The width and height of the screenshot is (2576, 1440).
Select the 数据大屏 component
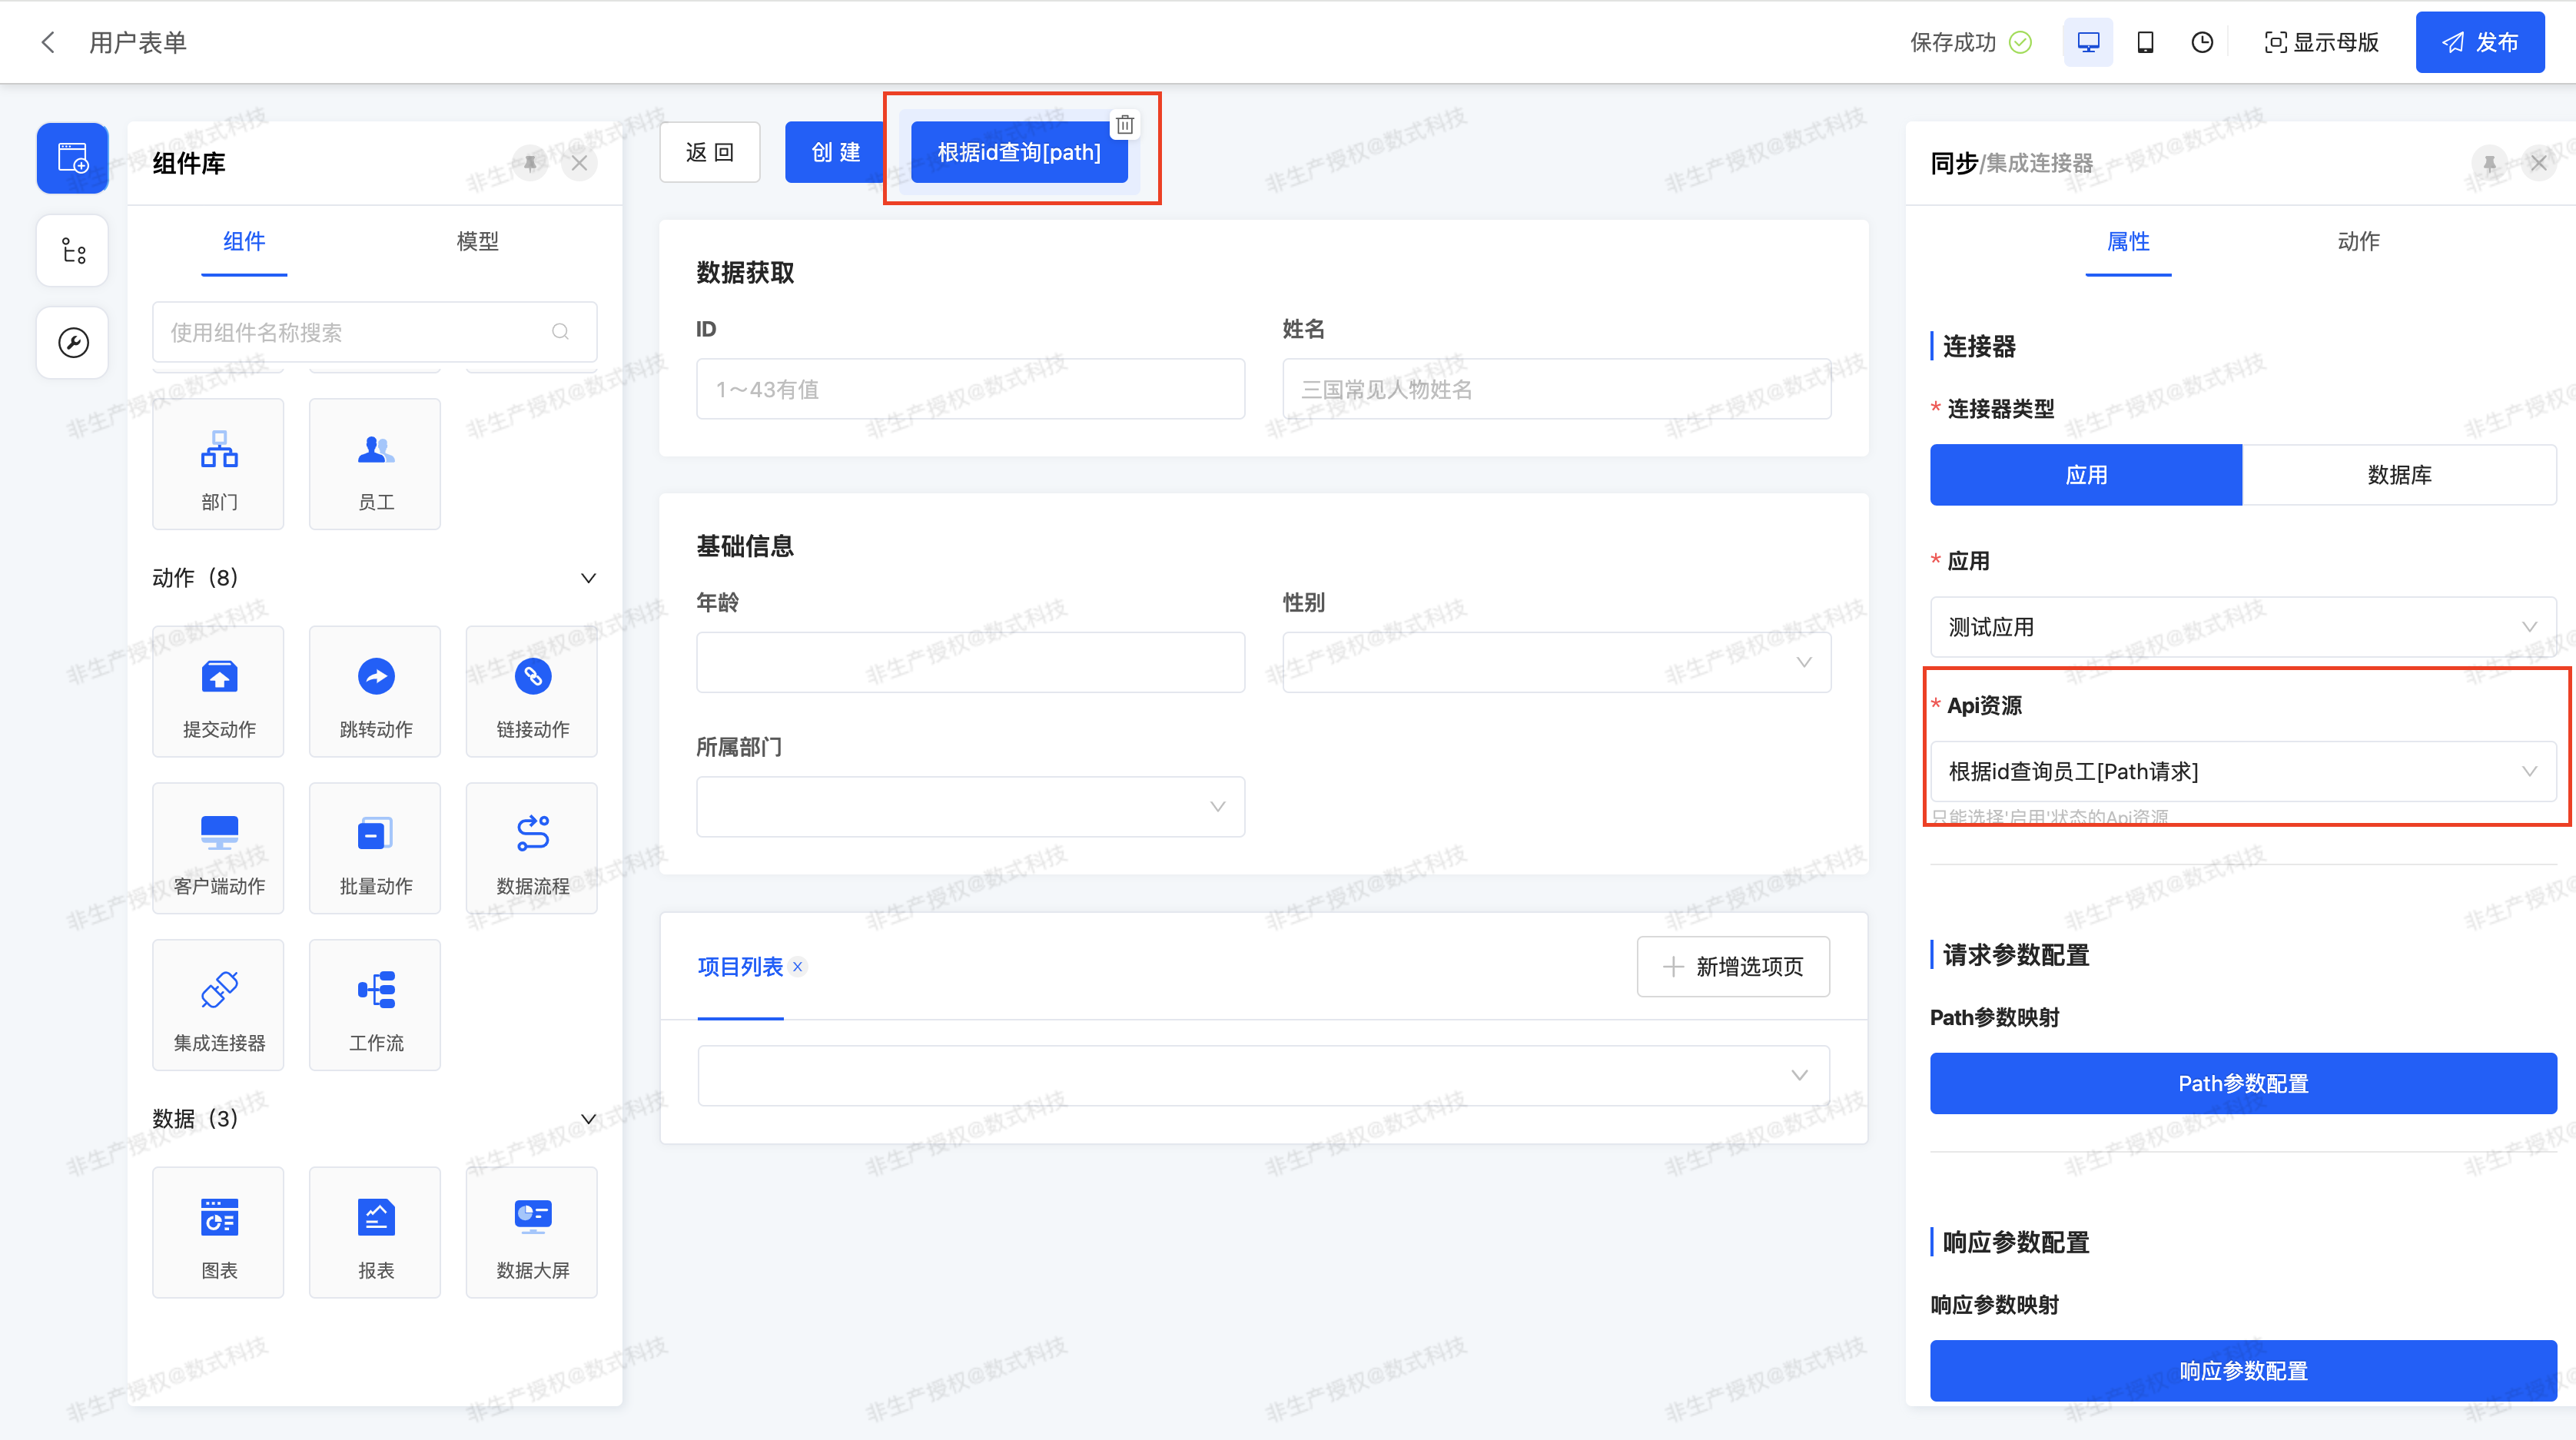point(532,1233)
